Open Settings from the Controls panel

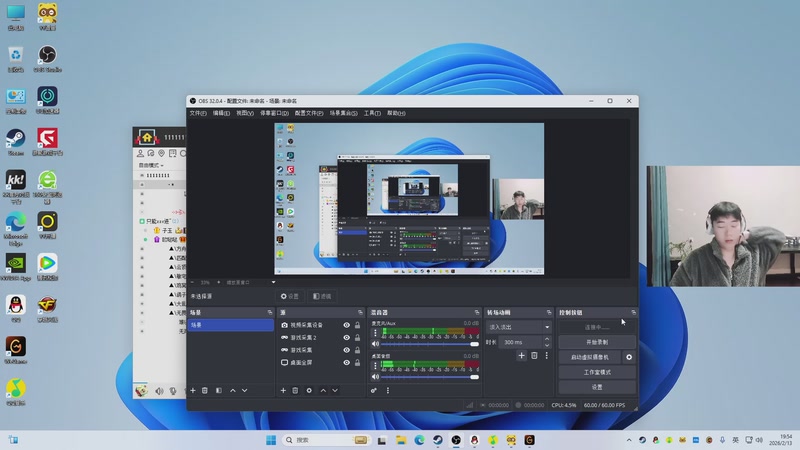[597, 387]
